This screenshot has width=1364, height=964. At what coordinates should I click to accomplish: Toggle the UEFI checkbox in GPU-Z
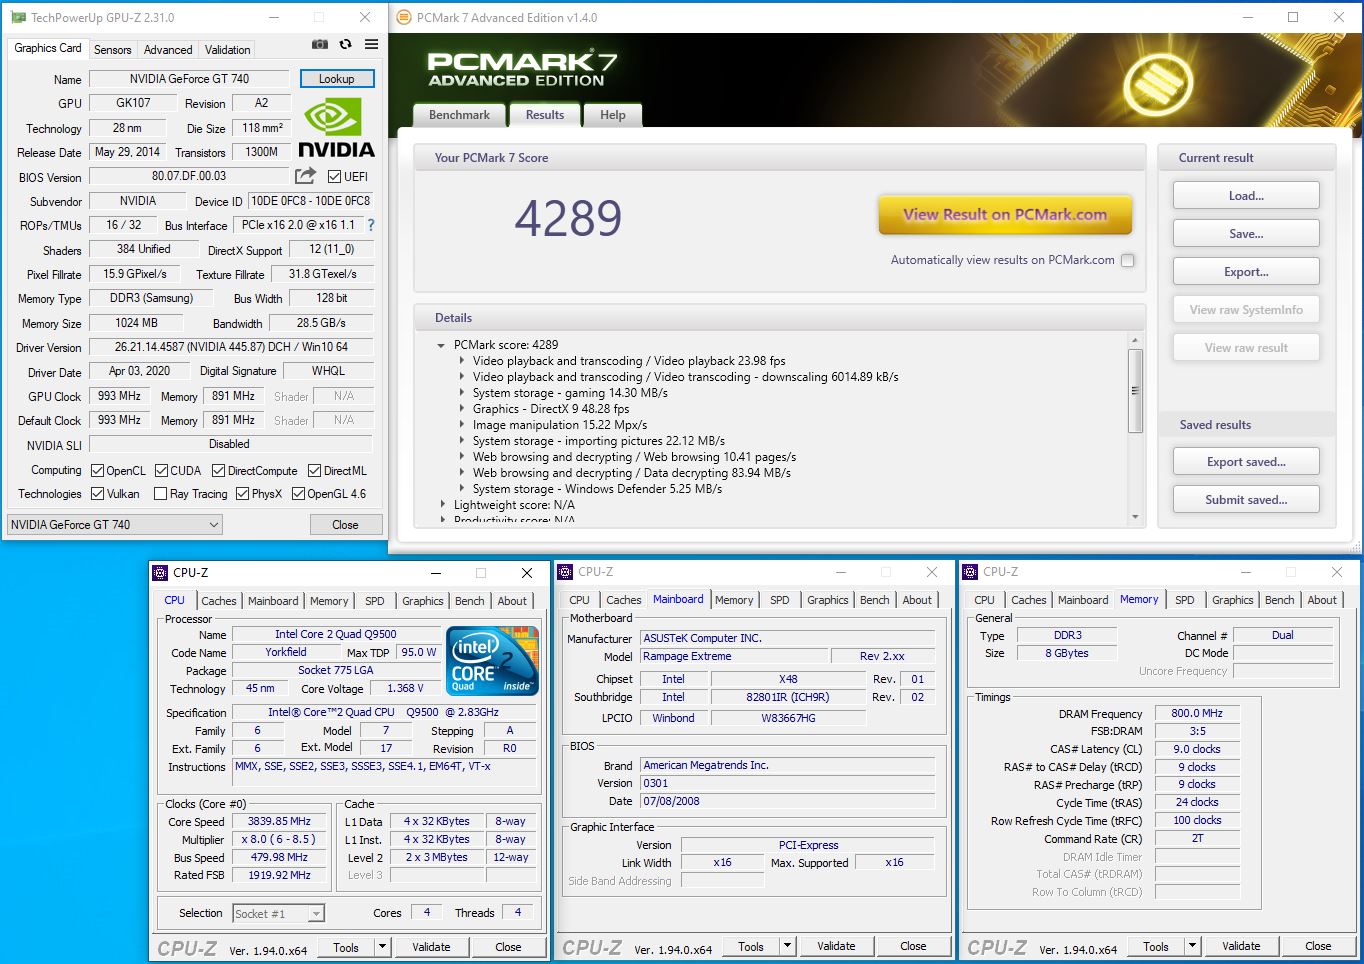334,177
